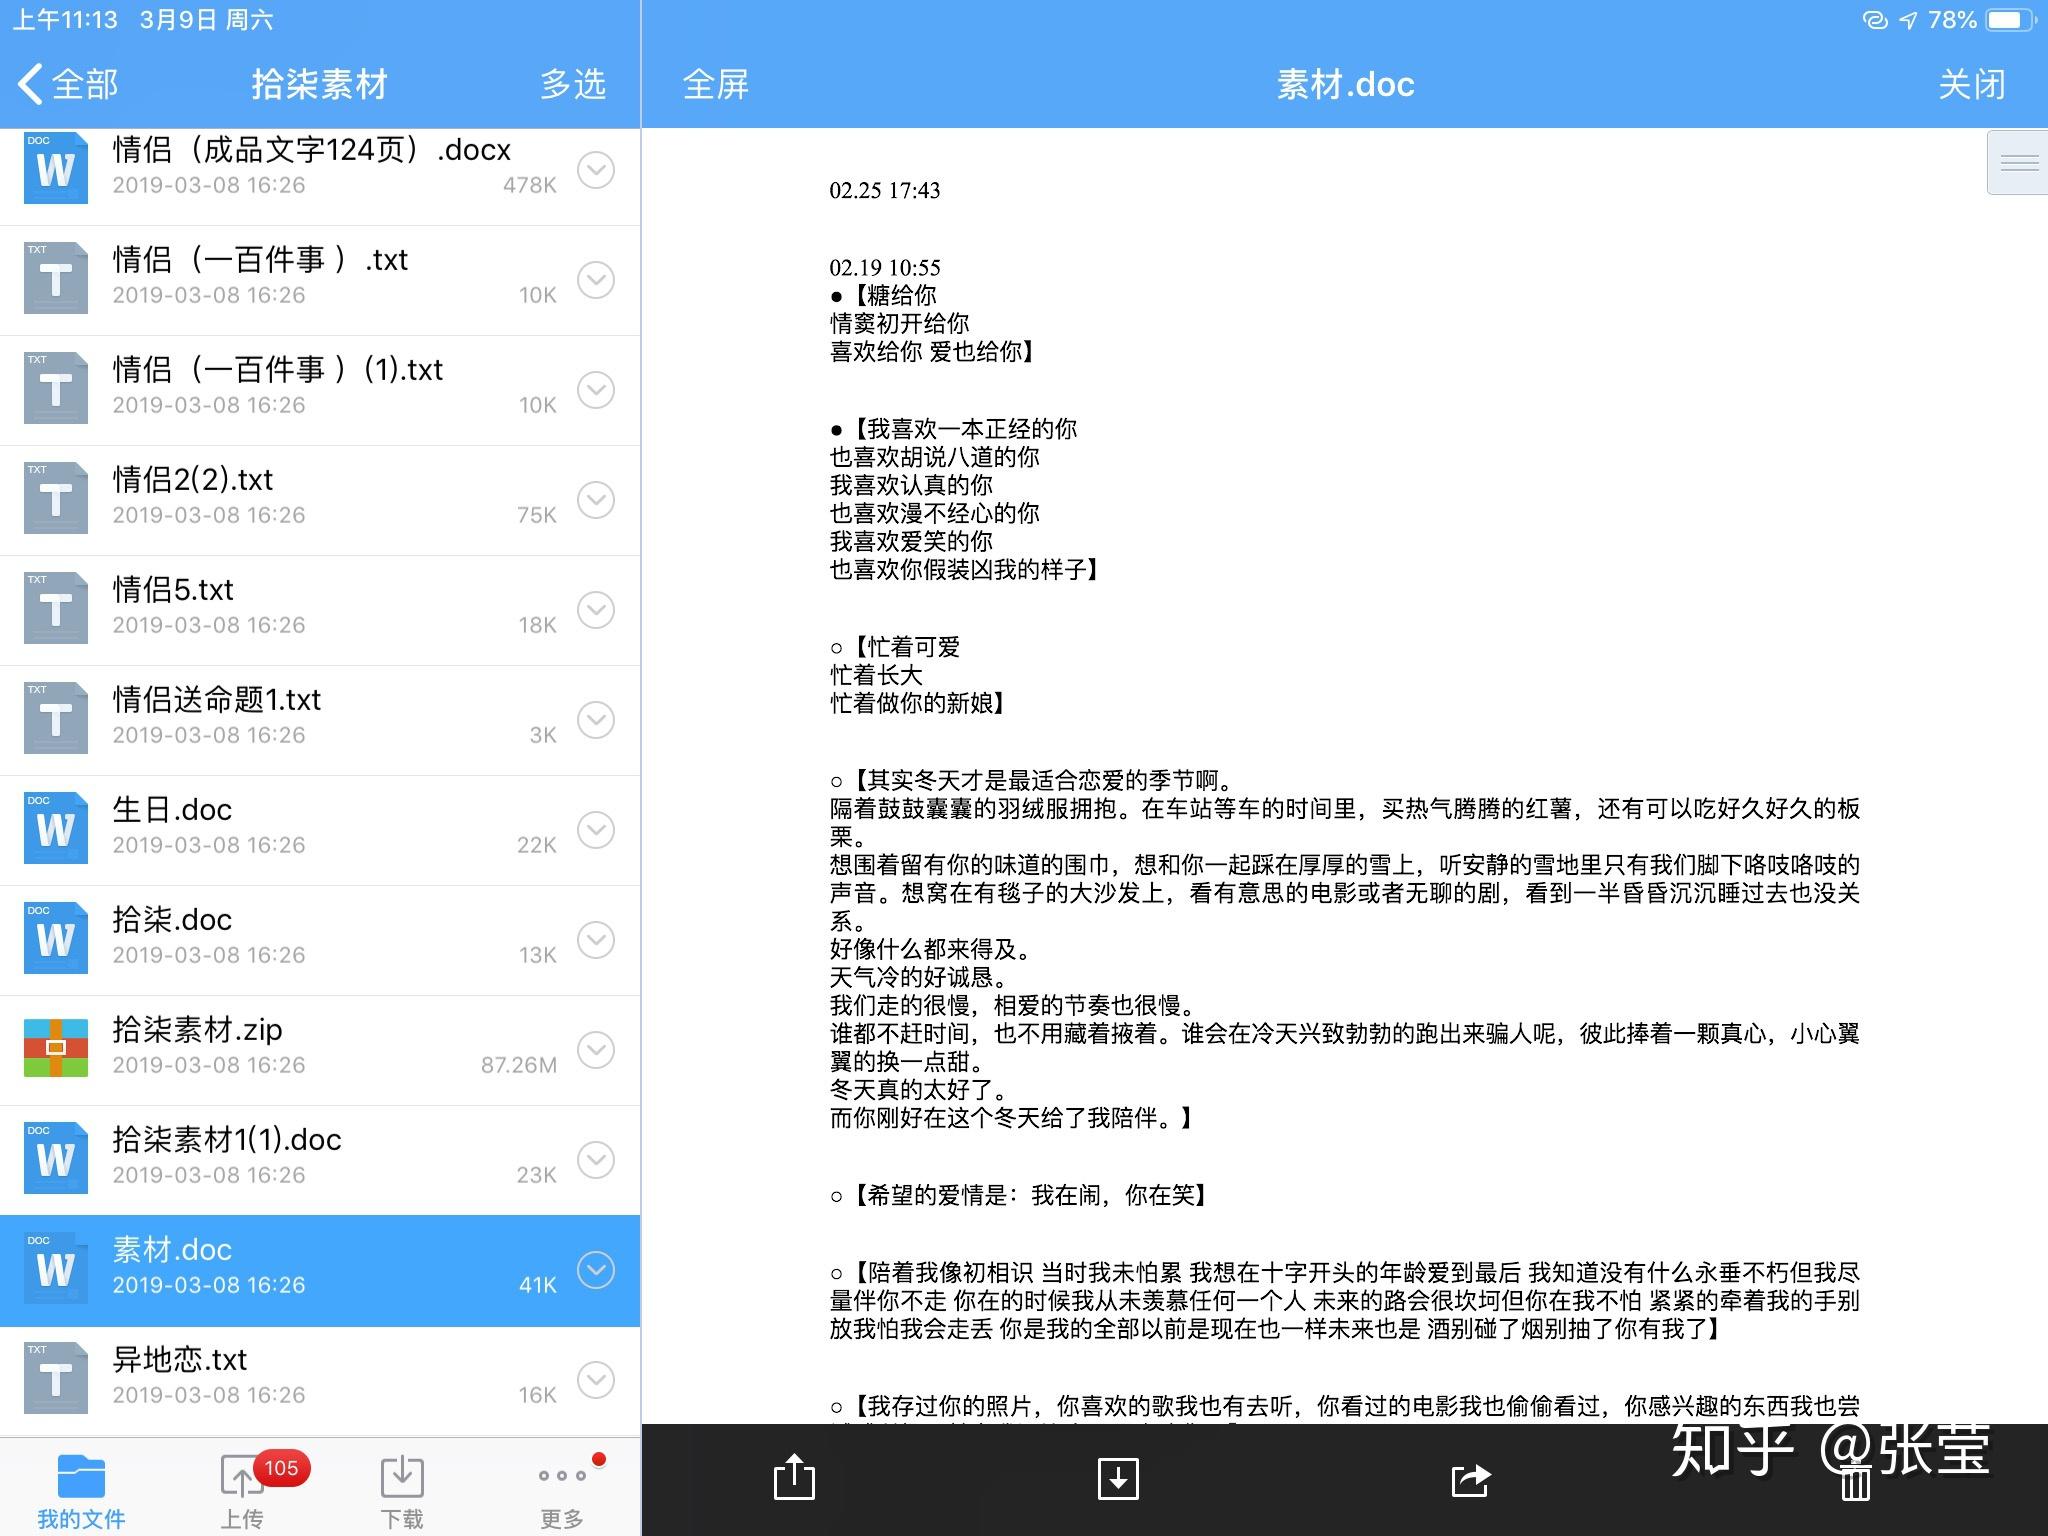Tap the TXT icon of 情侣2(2).txt
Viewport: 2048px width, 1536px height.
point(56,498)
